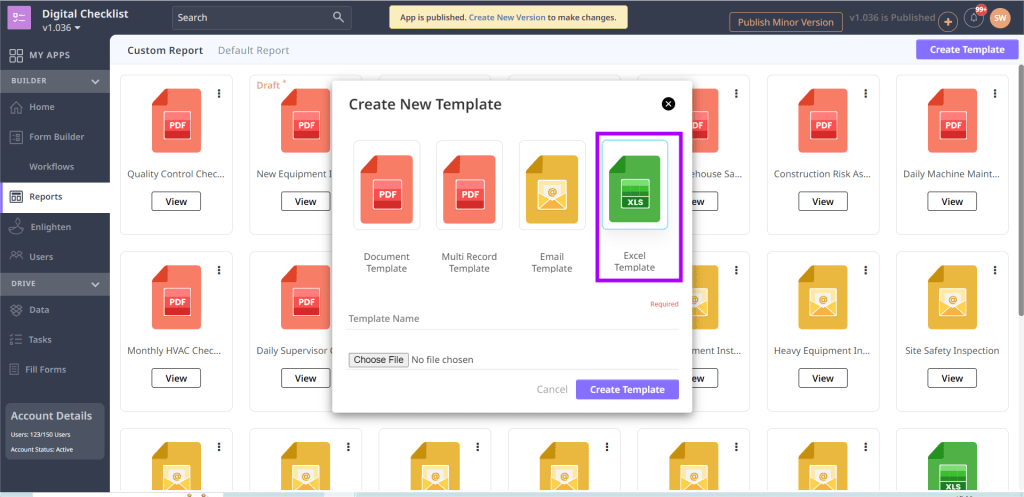Image resolution: width=1024 pixels, height=497 pixels.
Task: Close the Create New Template dialog
Action: coord(668,104)
